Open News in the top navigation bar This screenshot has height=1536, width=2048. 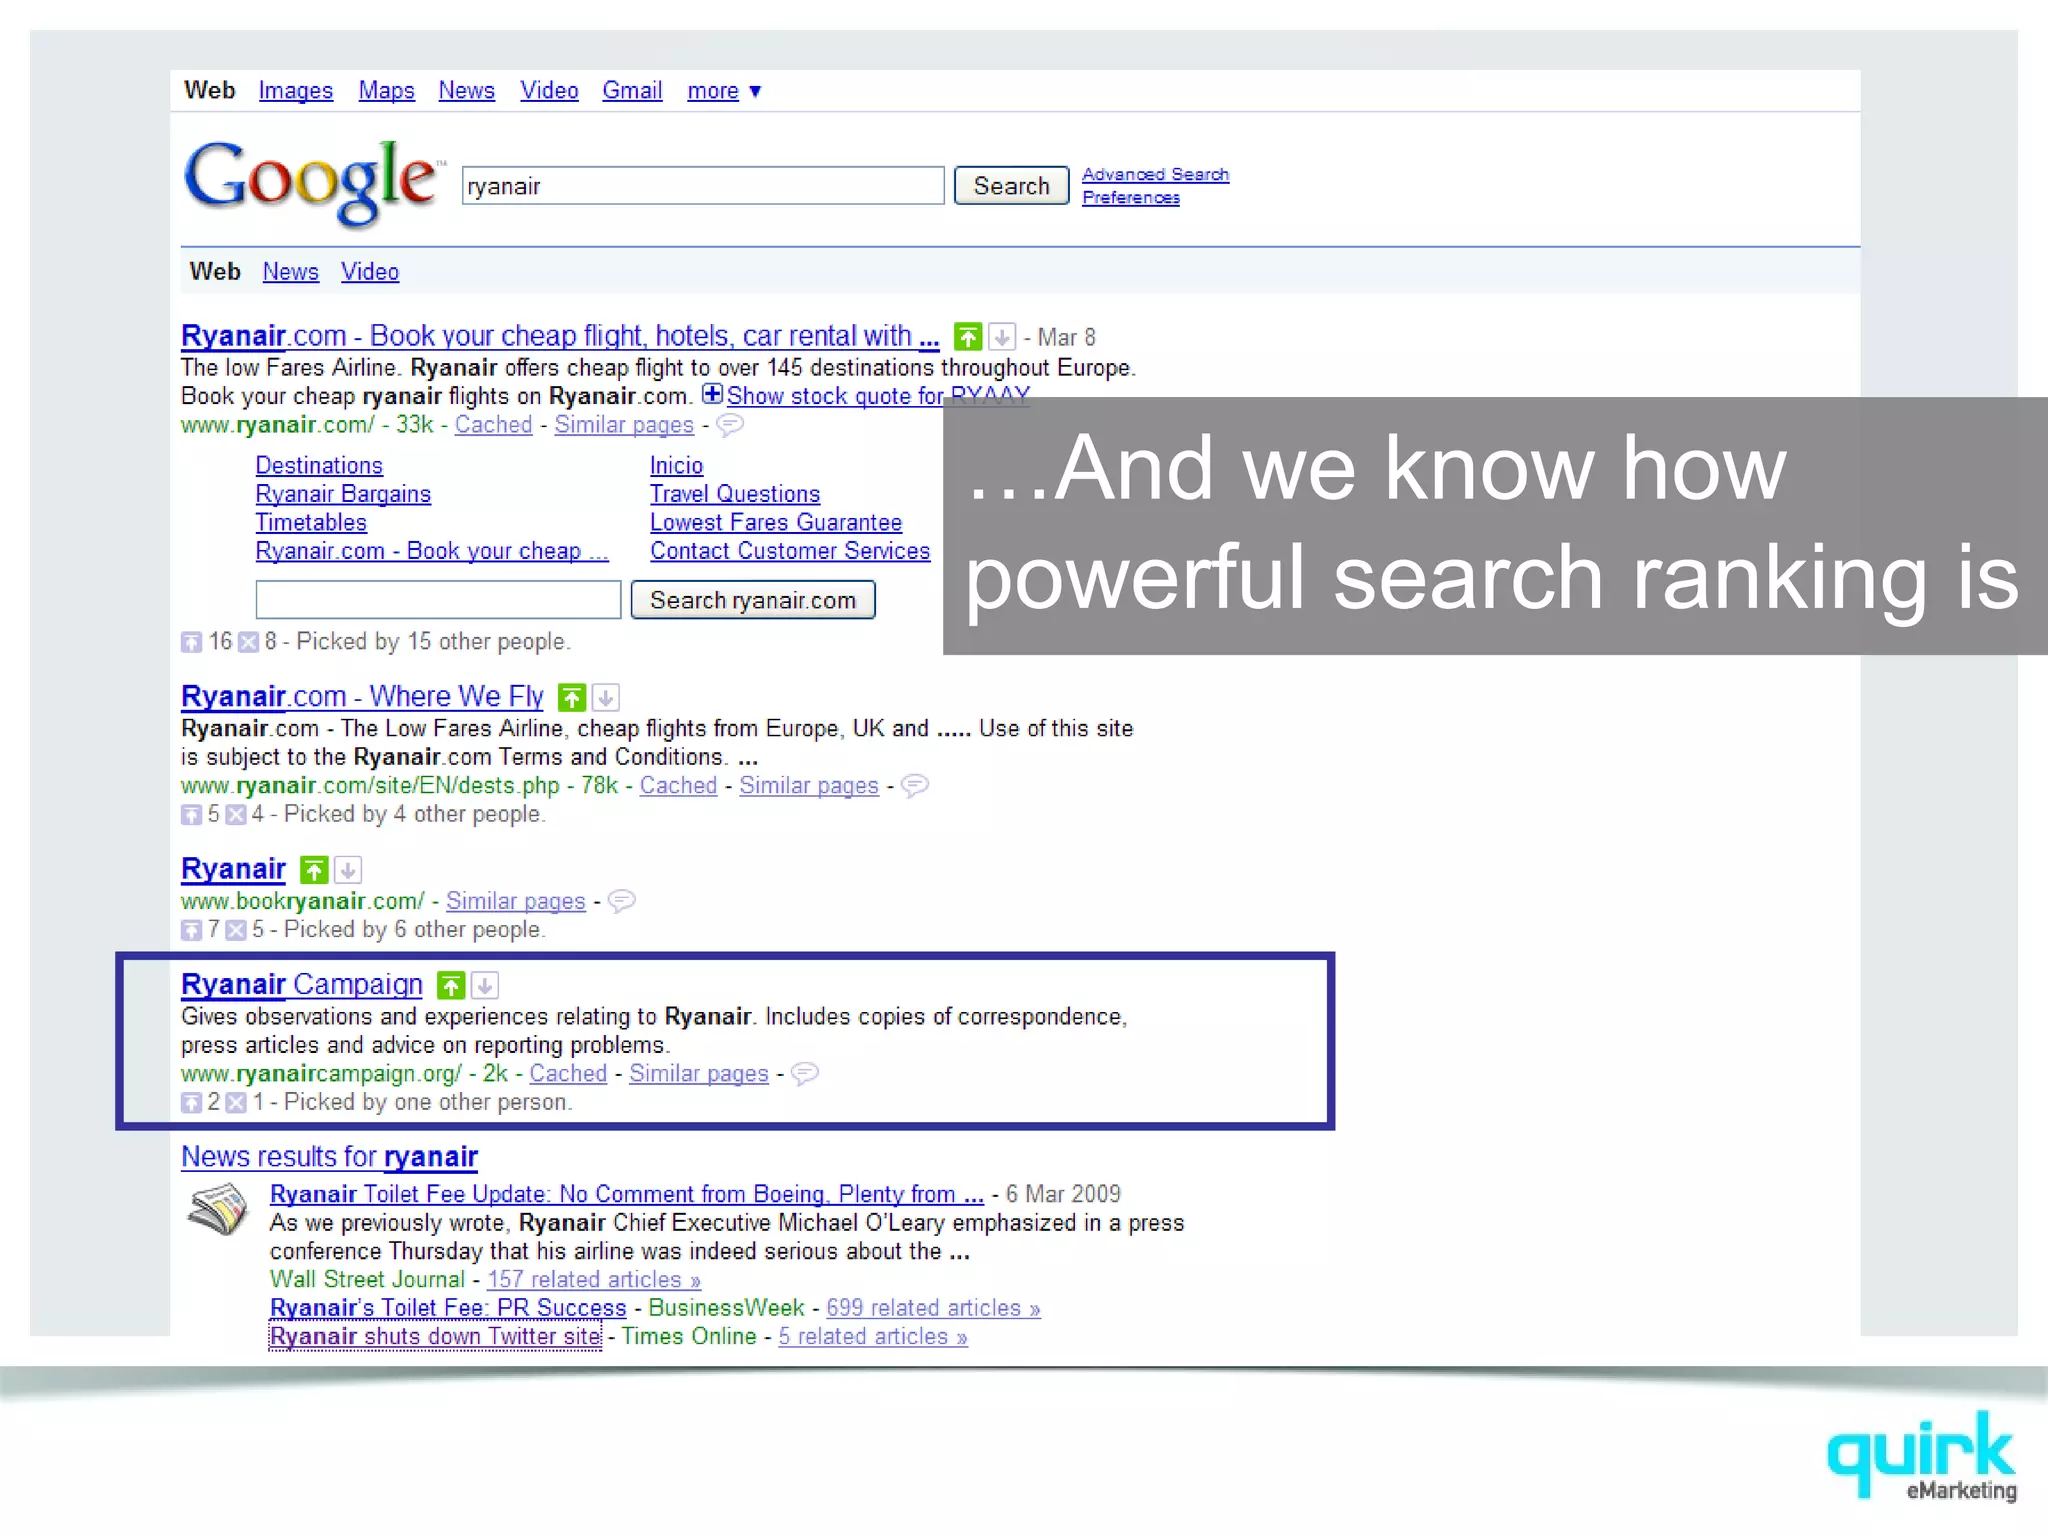click(x=466, y=91)
